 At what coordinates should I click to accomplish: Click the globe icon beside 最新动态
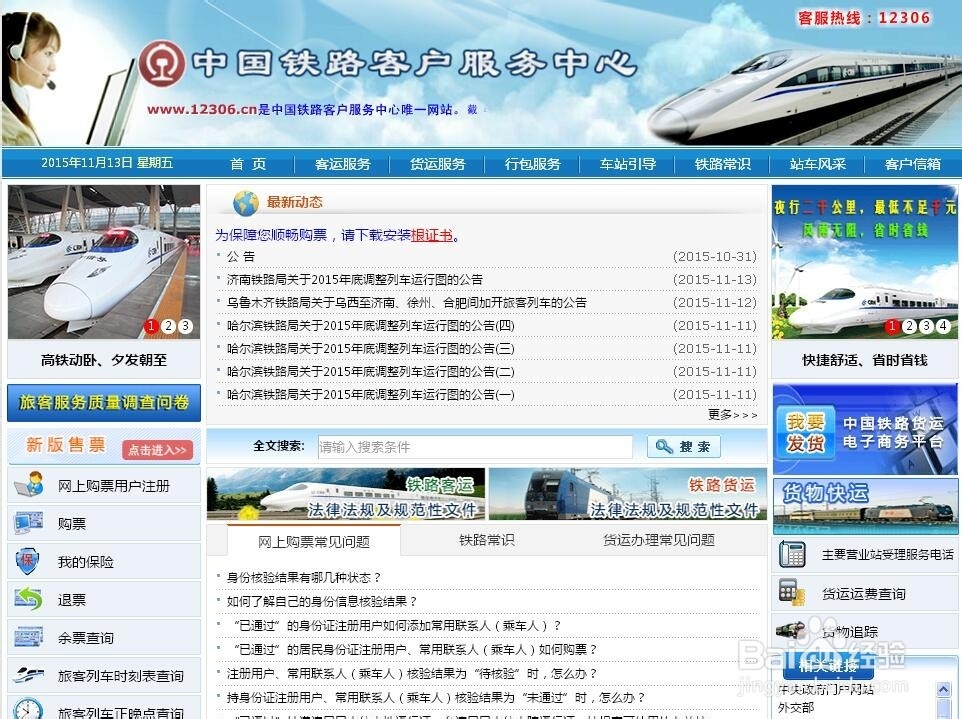[x=245, y=203]
